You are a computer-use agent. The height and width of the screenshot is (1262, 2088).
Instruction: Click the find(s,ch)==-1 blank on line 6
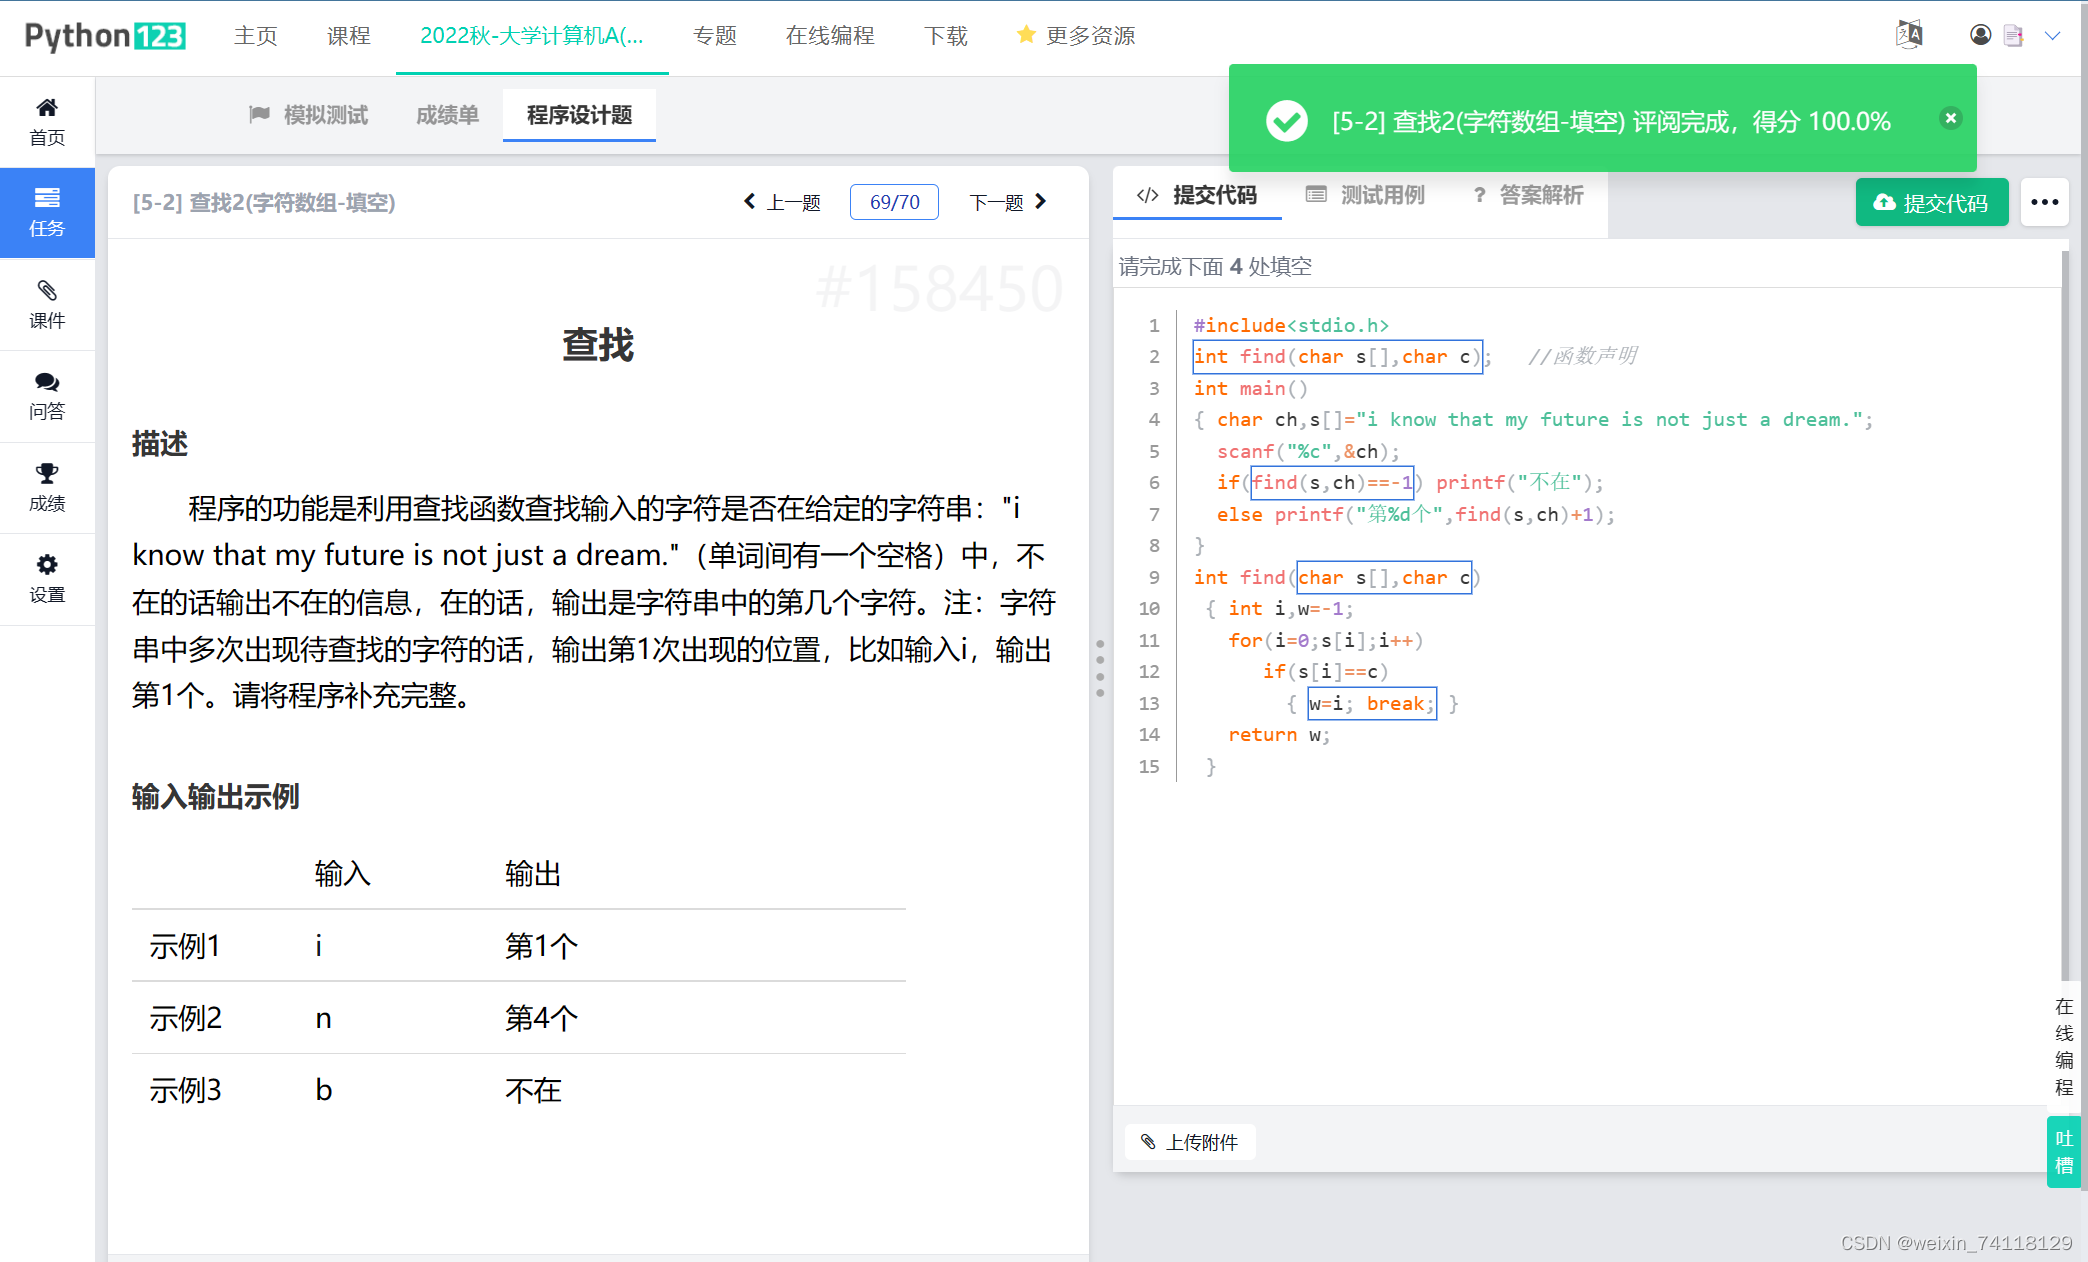pyautogui.click(x=1332, y=483)
